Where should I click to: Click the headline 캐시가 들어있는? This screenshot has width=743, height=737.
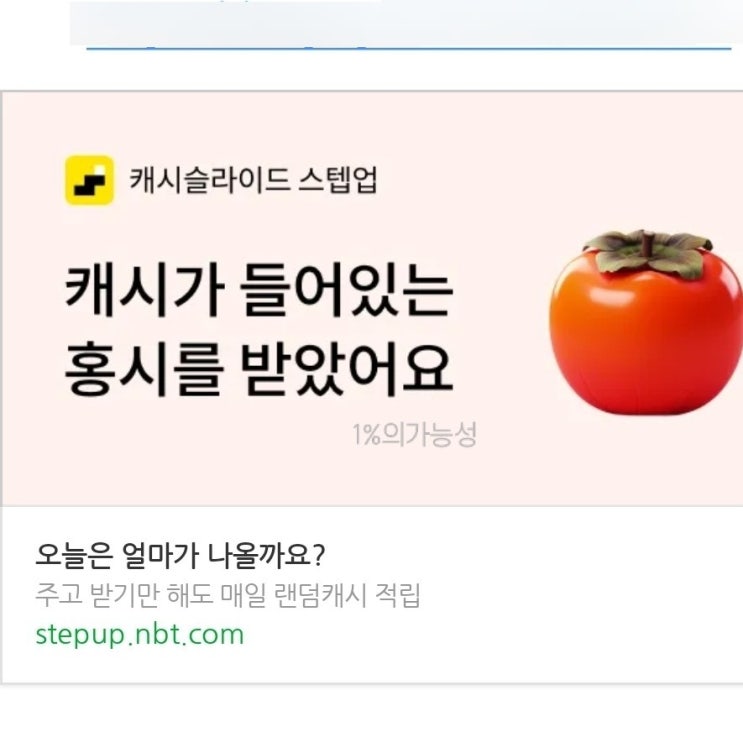(x=259, y=290)
